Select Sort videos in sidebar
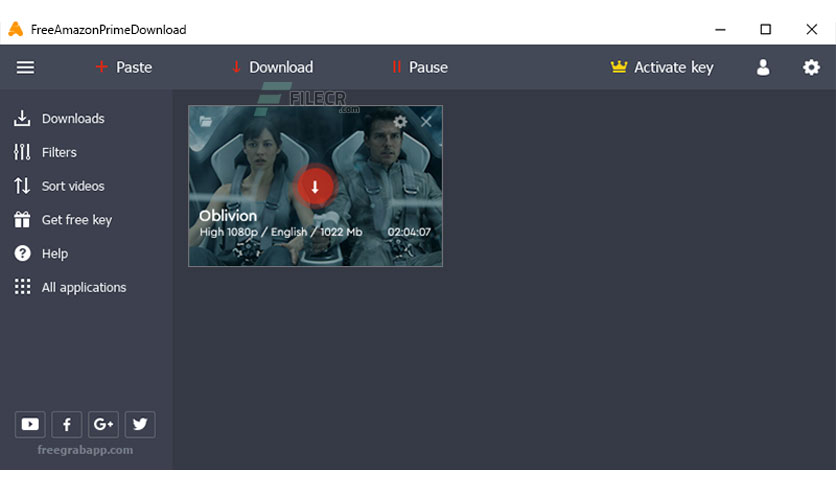The height and width of the screenshot is (484, 836). click(59, 185)
